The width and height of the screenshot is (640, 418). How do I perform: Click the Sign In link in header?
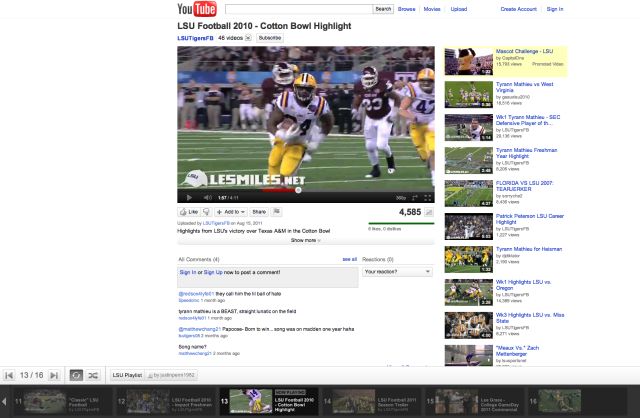pyautogui.click(x=555, y=9)
